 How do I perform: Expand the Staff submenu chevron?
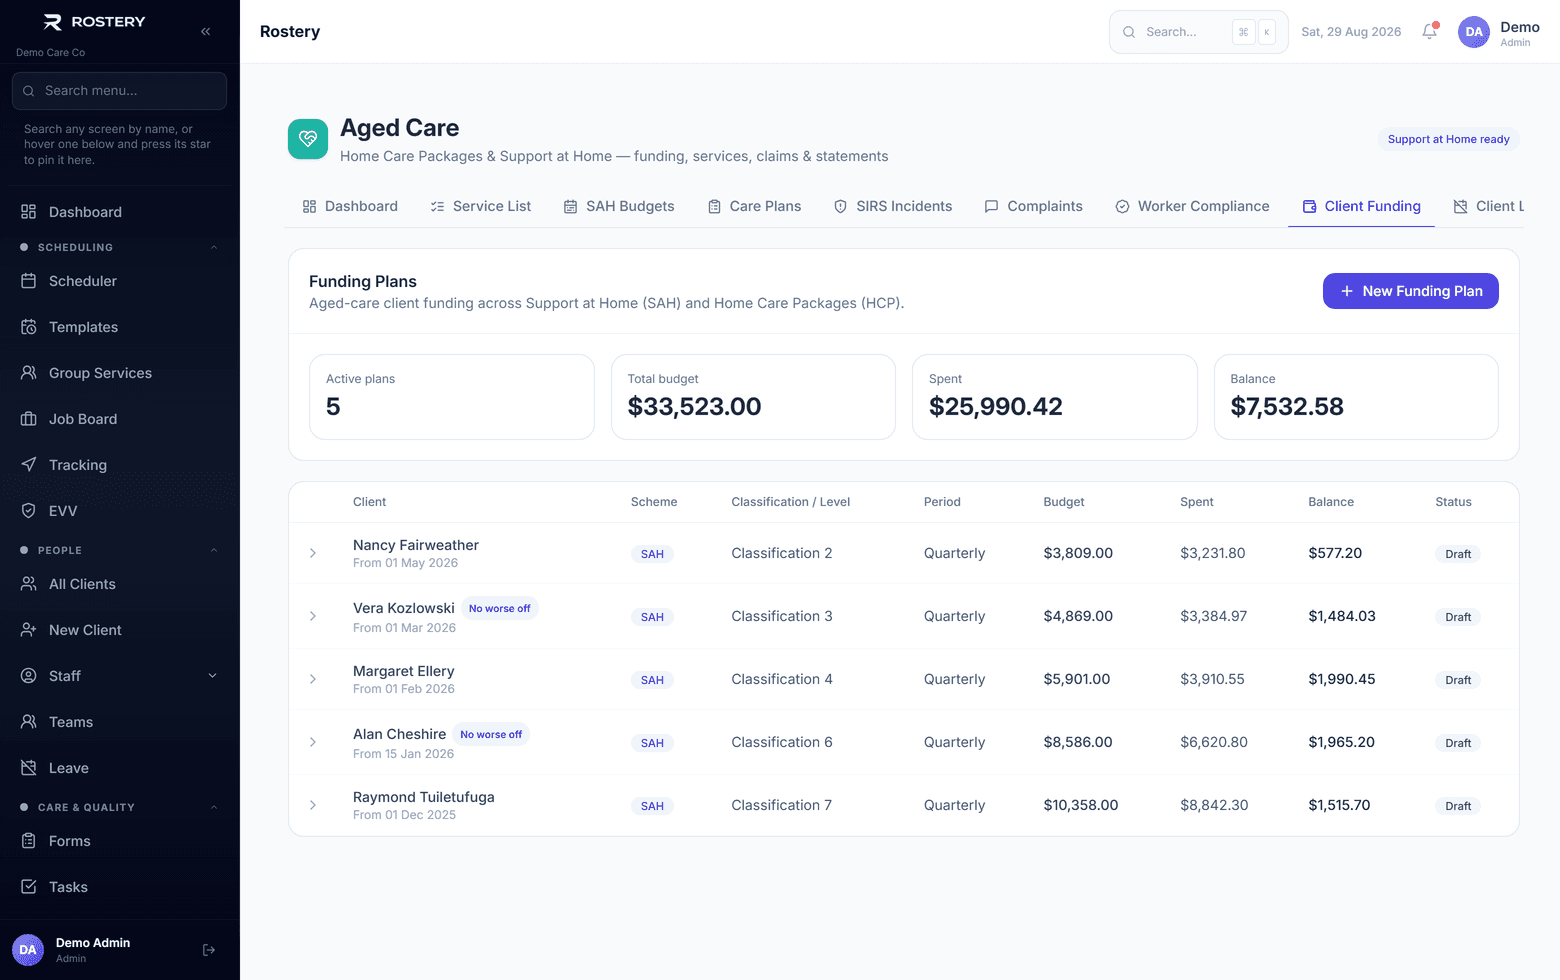click(212, 676)
